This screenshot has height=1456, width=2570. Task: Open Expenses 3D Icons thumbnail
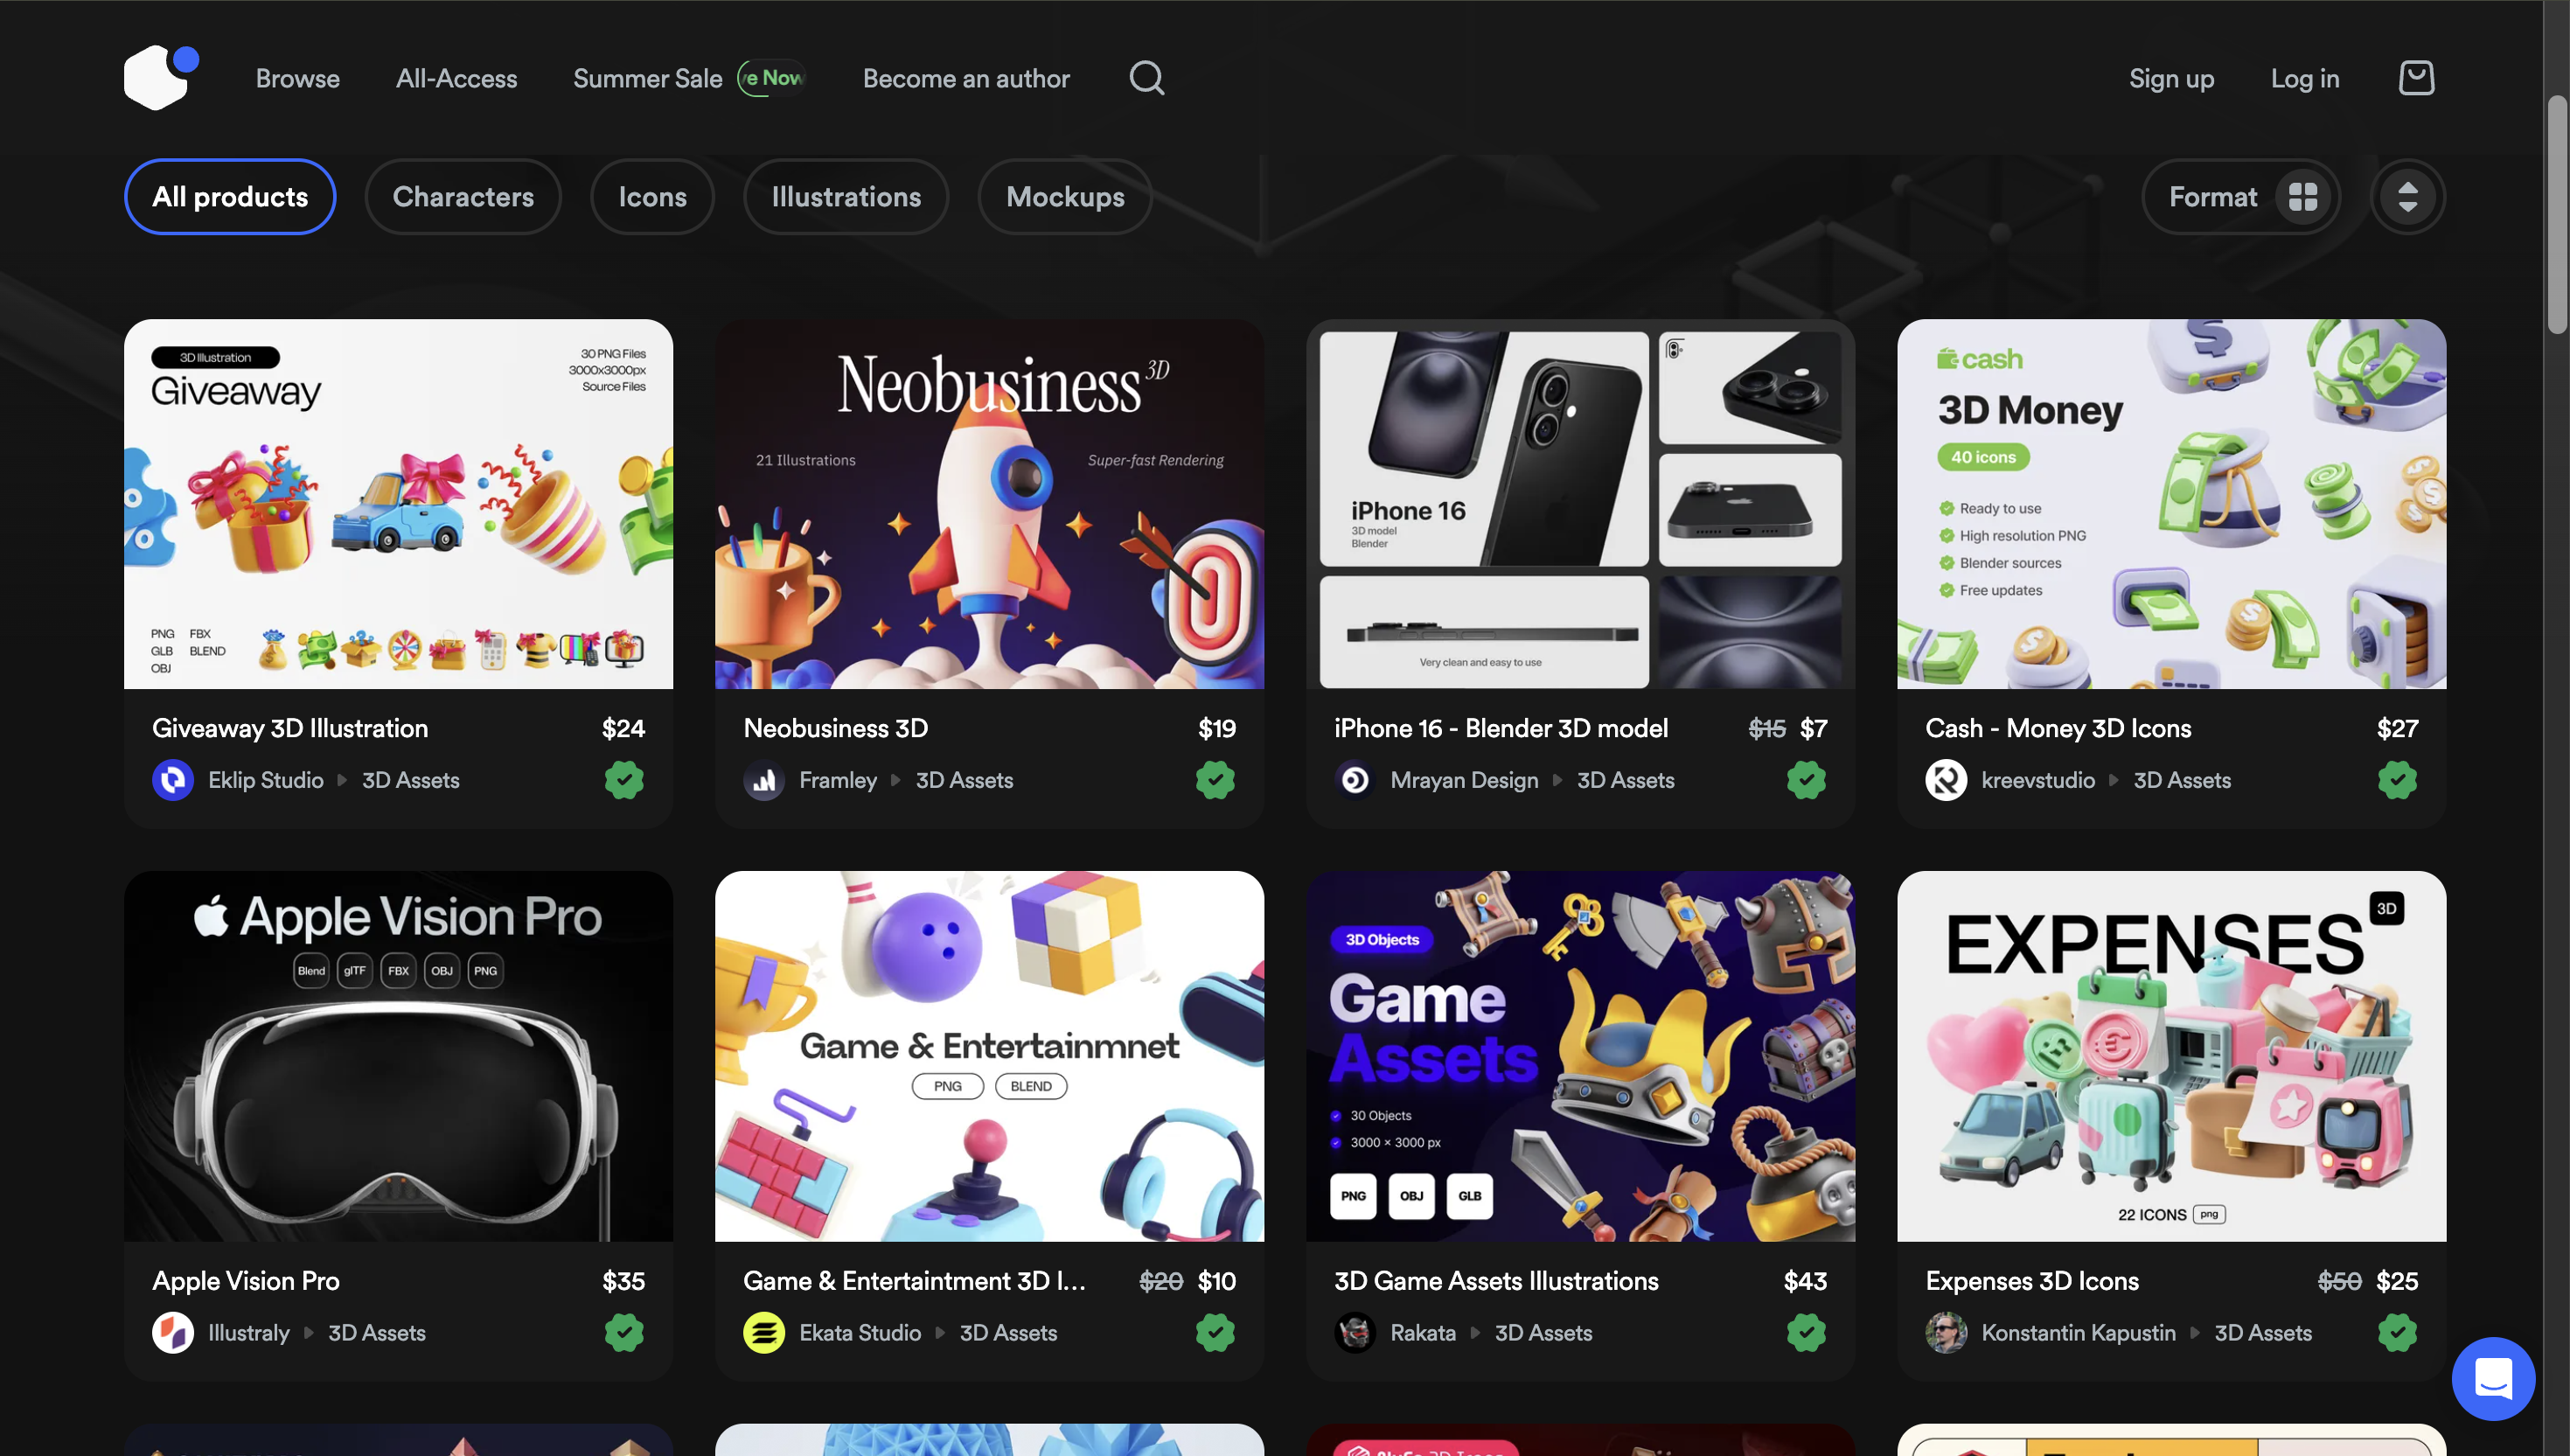pos(2171,1056)
